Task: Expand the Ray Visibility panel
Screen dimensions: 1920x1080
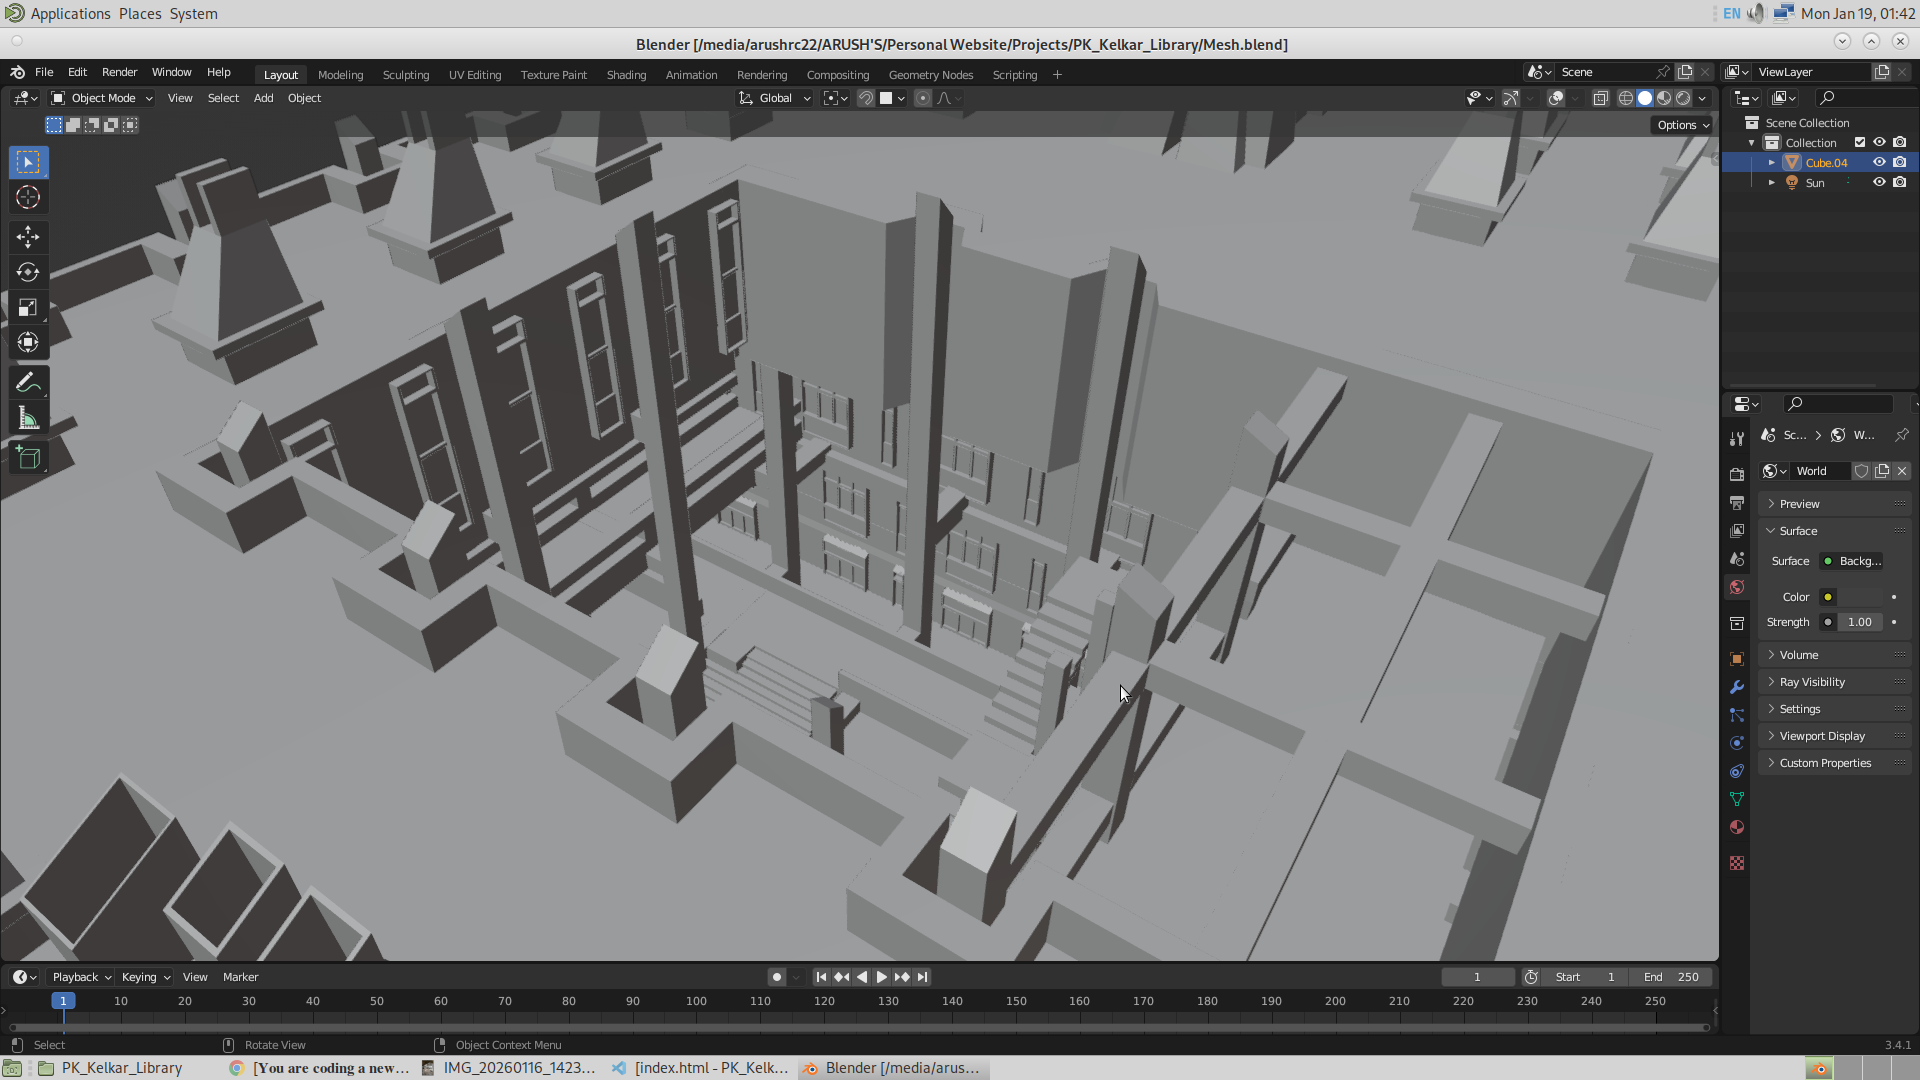Action: [x=1812, y=682]
